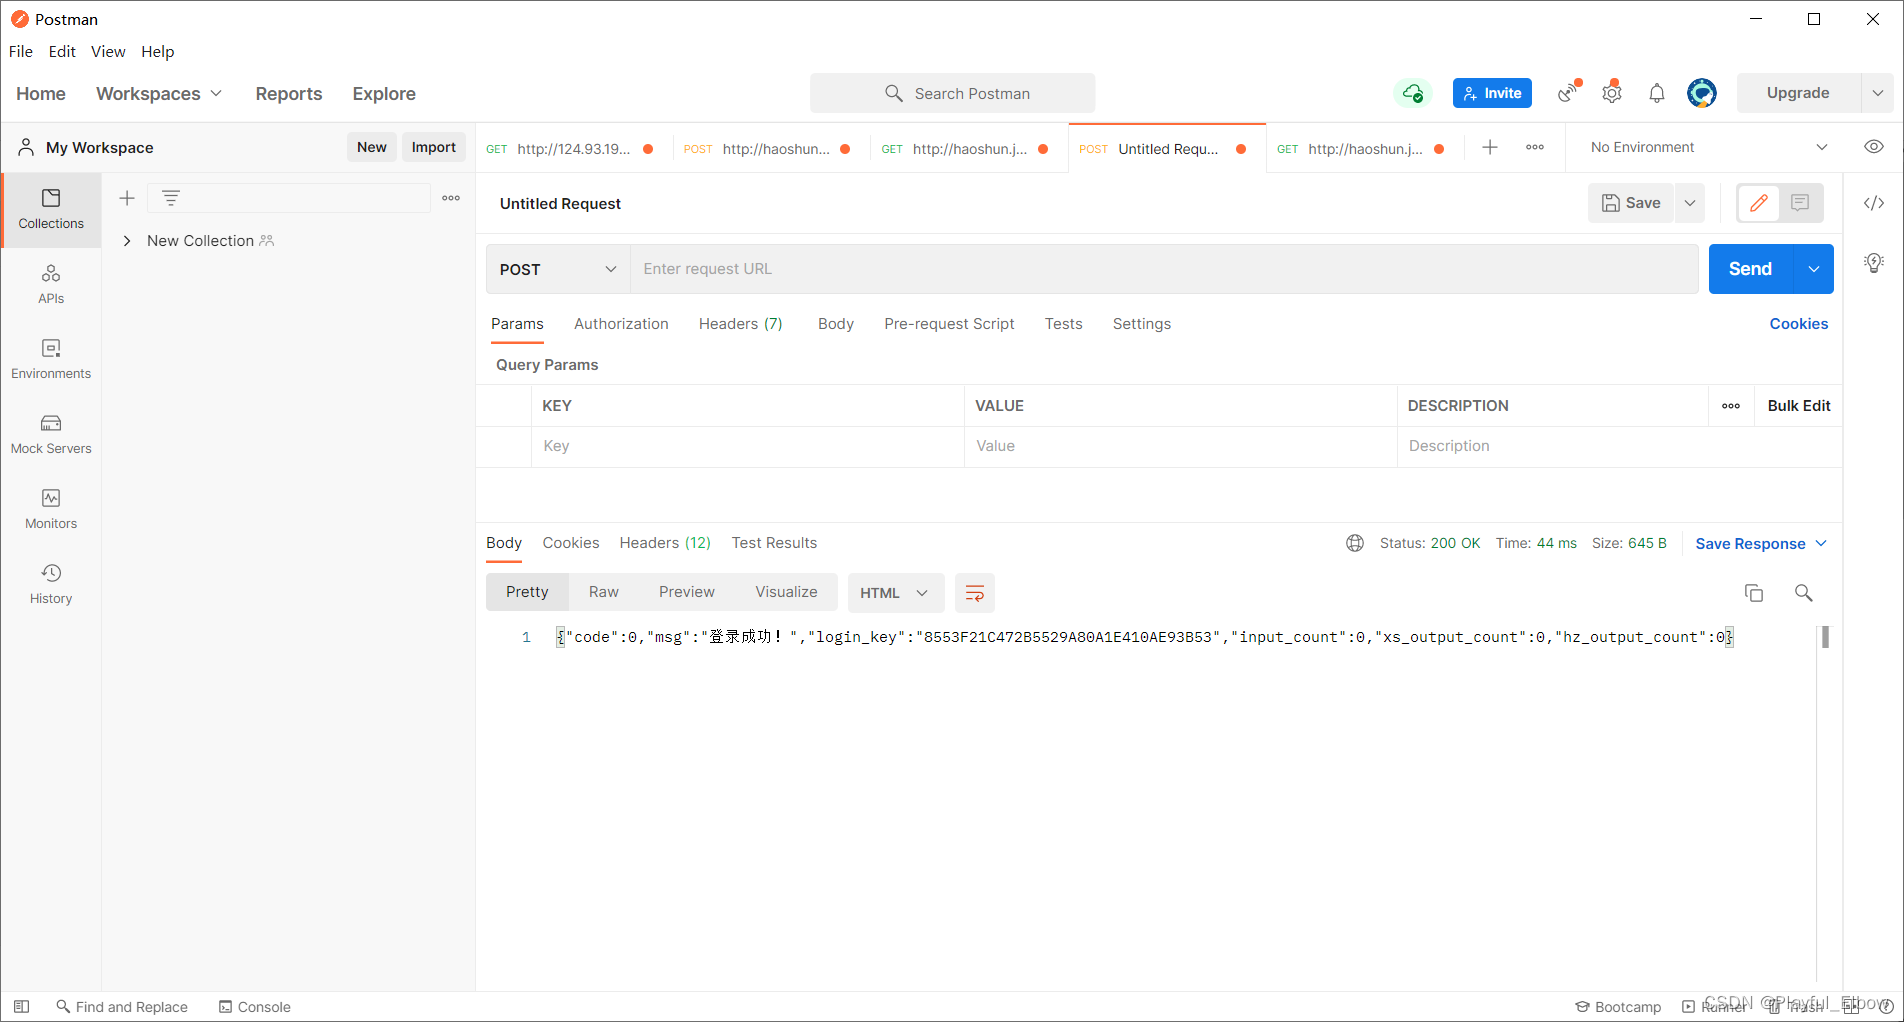1904x1022 pixels.
Task: Switch to the Tests tab
Action: tap(1063, 324)
